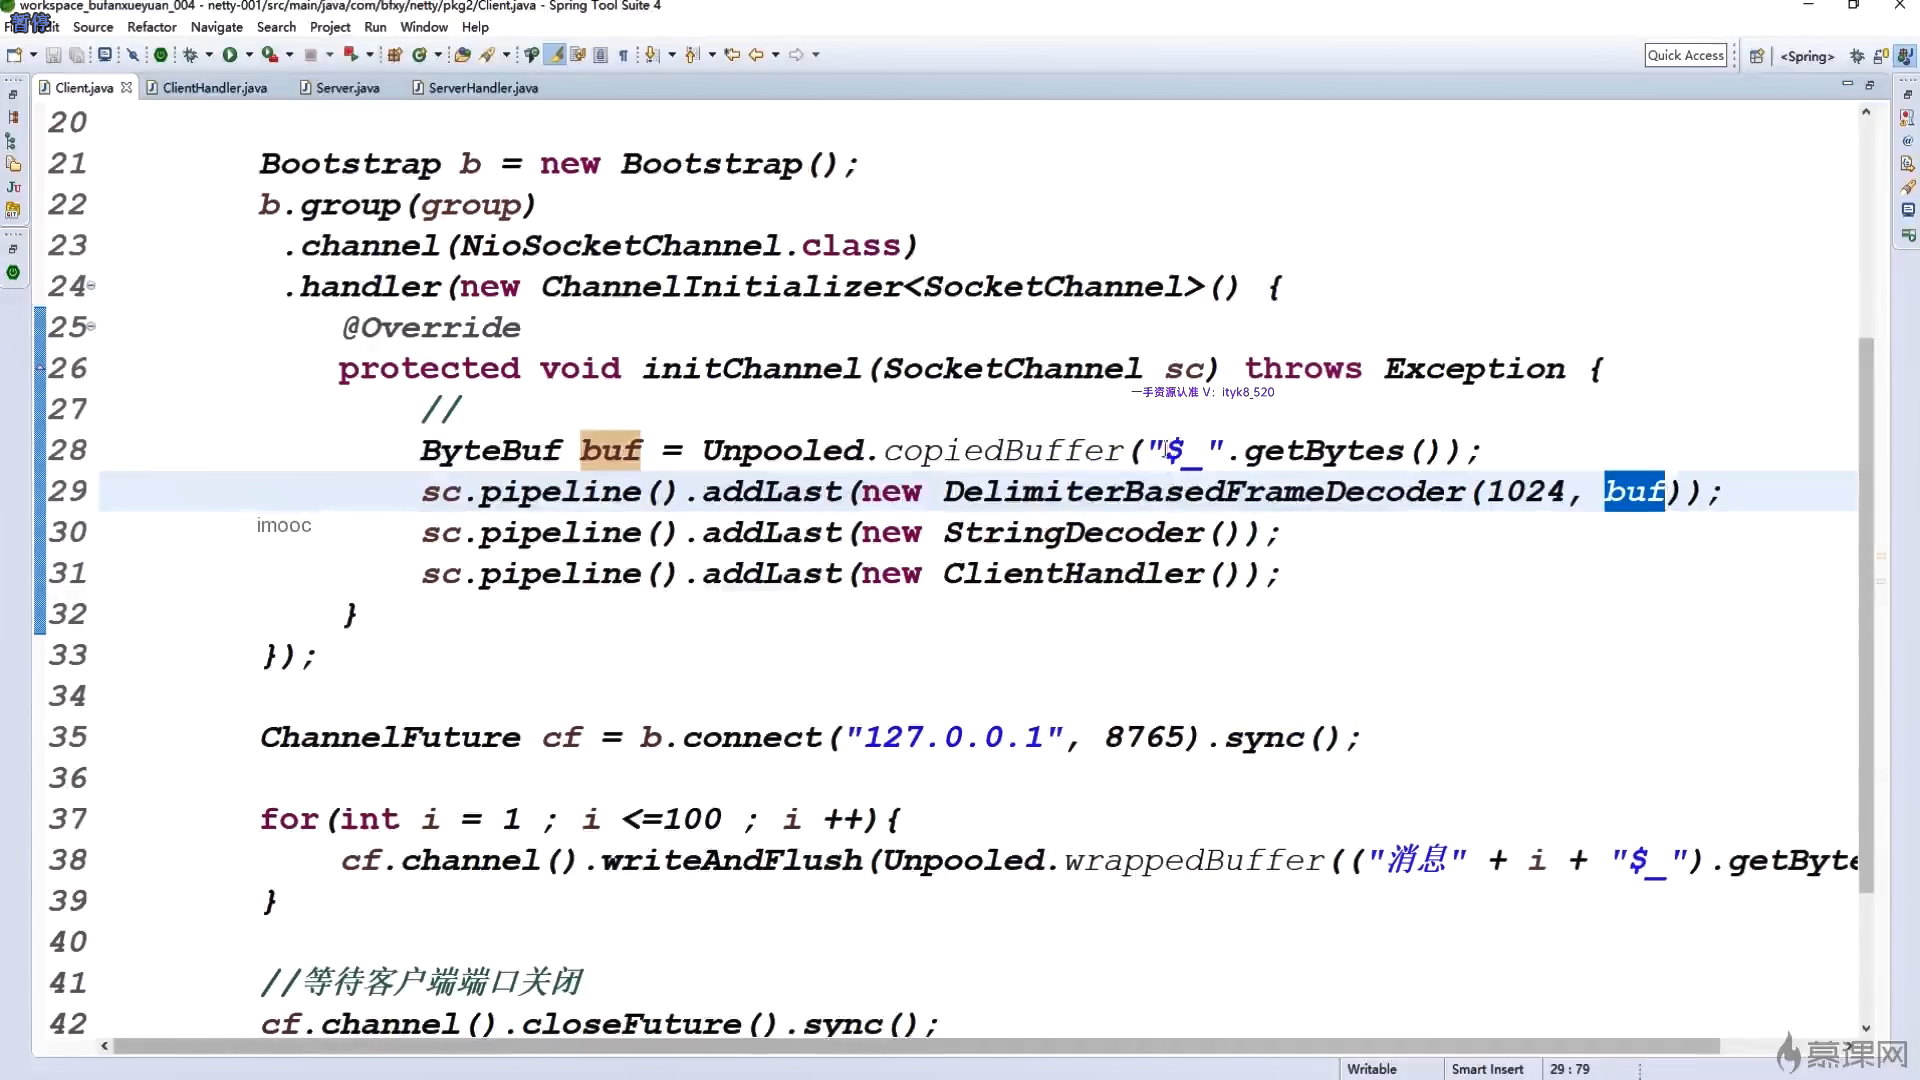Click the Debug bug icon

190,55
